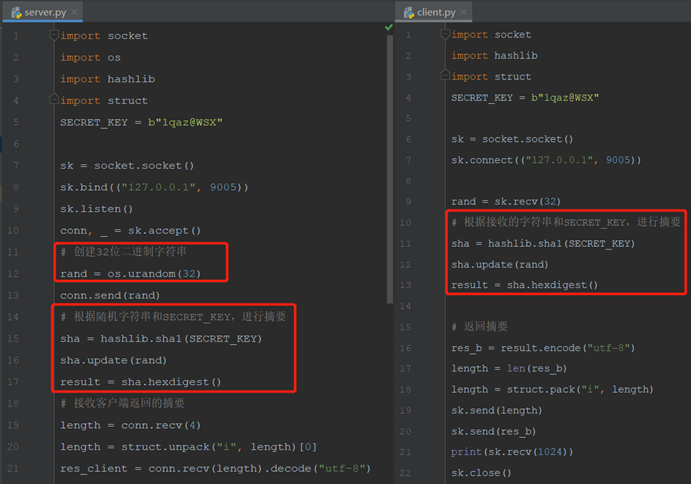The image size is (691, 484).
Task: Click the Python file icon on server.py tab
Action: click(17, 13)
